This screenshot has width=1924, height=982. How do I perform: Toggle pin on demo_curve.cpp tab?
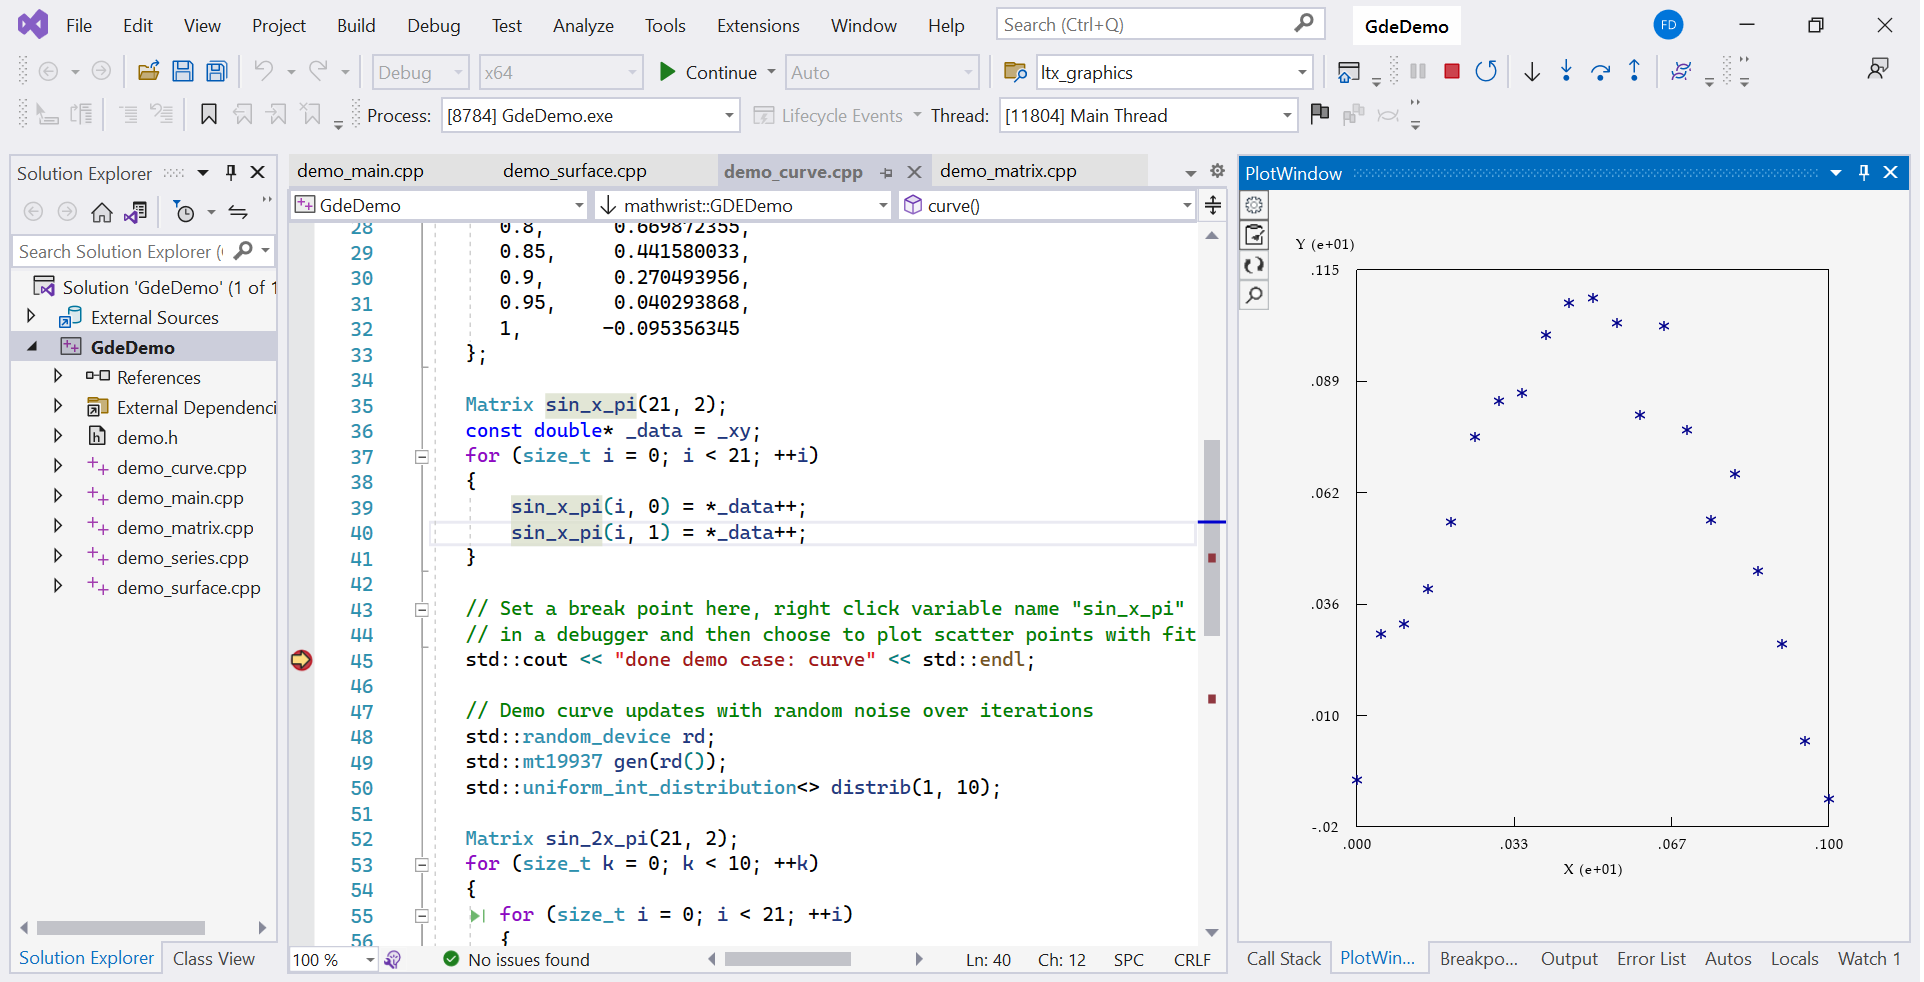pos(886,172)
